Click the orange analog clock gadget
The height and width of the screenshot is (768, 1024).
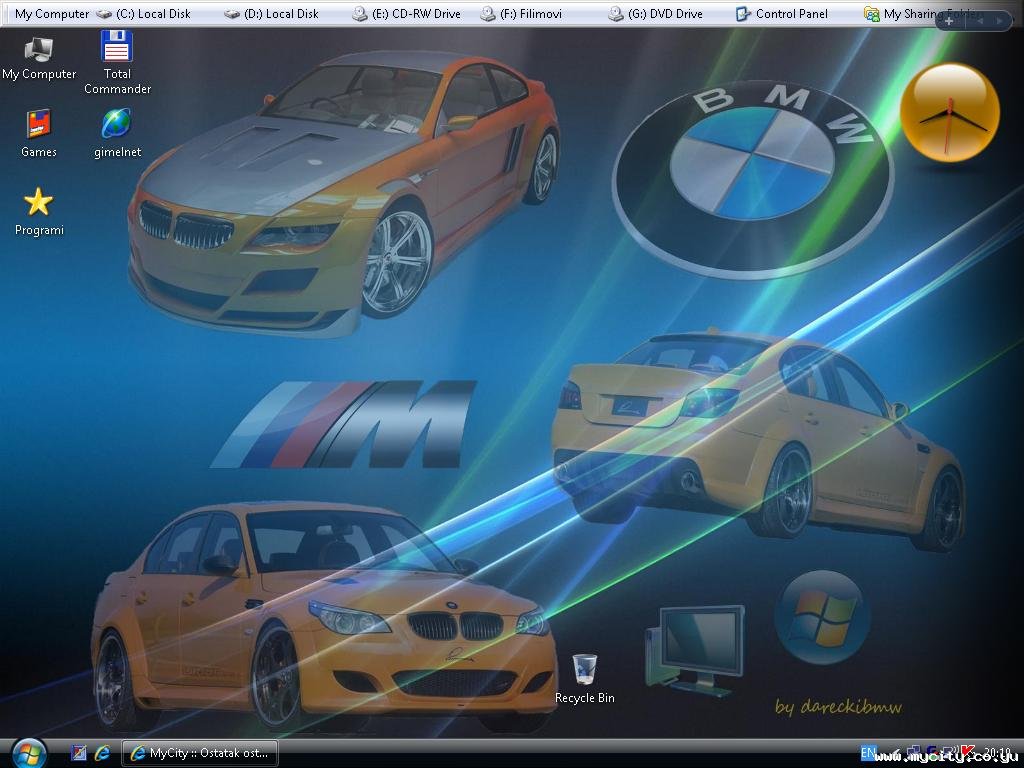[949, 112]
